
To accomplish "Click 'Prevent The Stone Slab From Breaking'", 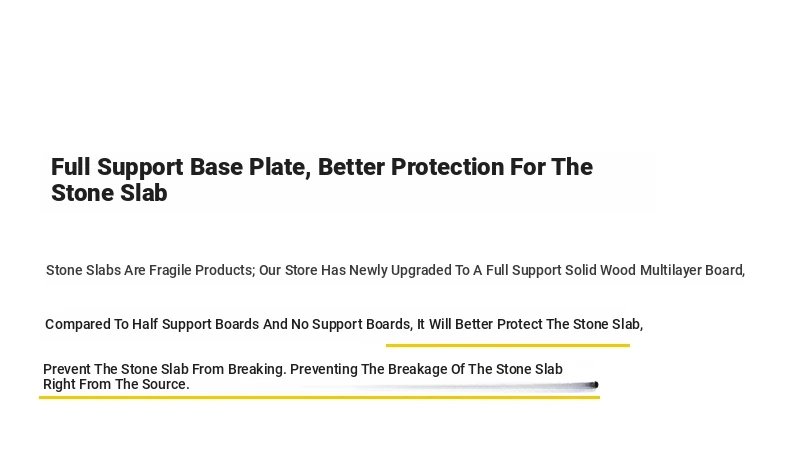I will coord(164,369).
